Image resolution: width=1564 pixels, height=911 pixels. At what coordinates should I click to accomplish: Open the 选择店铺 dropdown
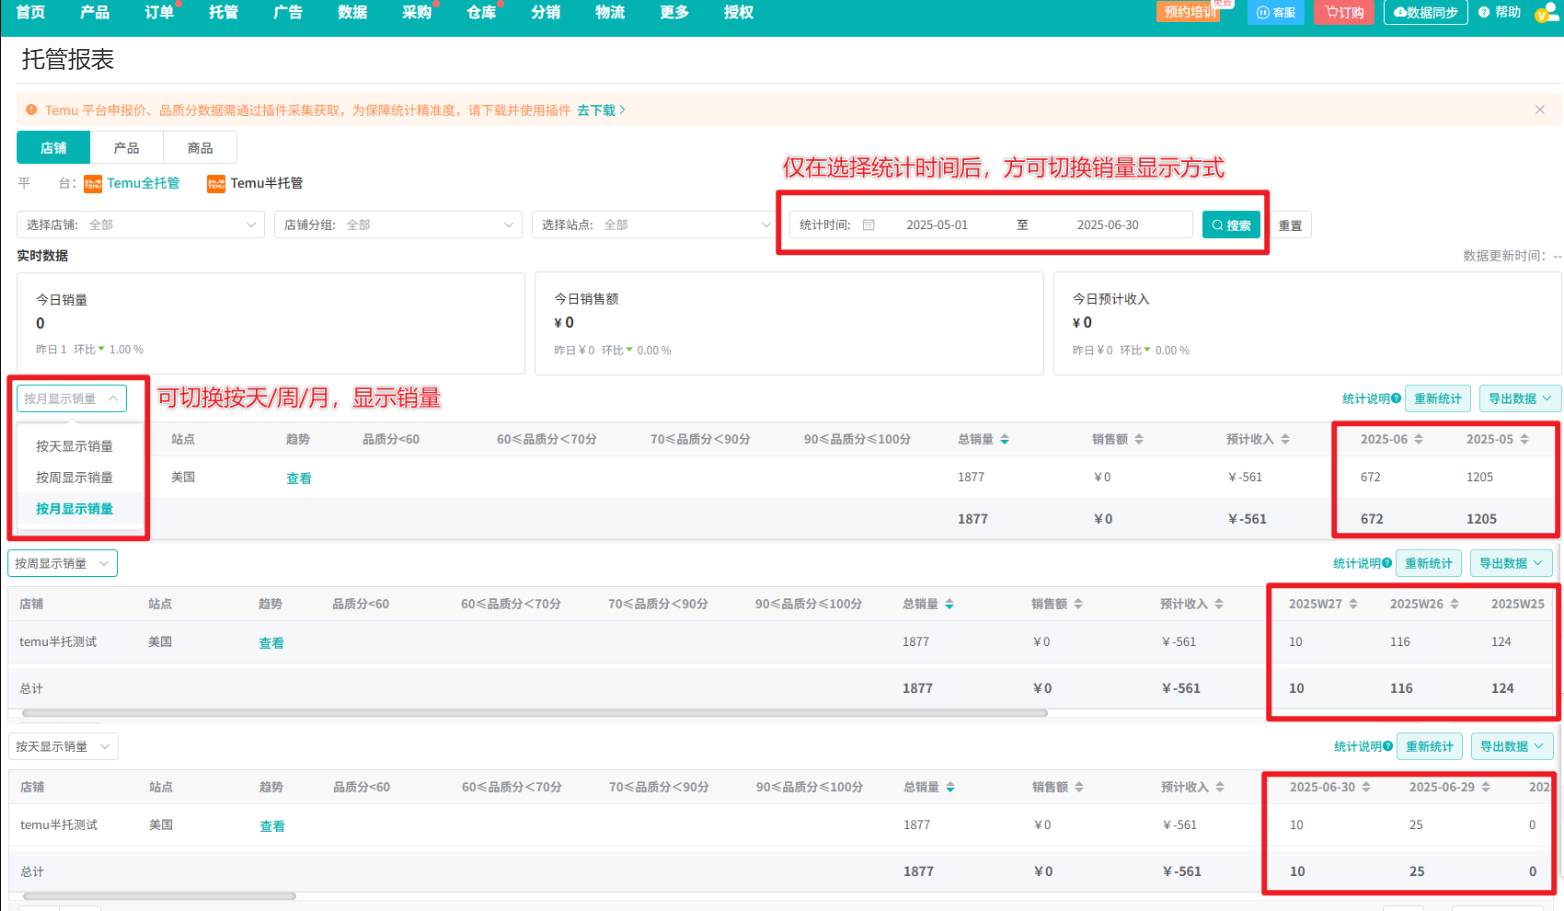pyautogui.click(x=140, y=225)
